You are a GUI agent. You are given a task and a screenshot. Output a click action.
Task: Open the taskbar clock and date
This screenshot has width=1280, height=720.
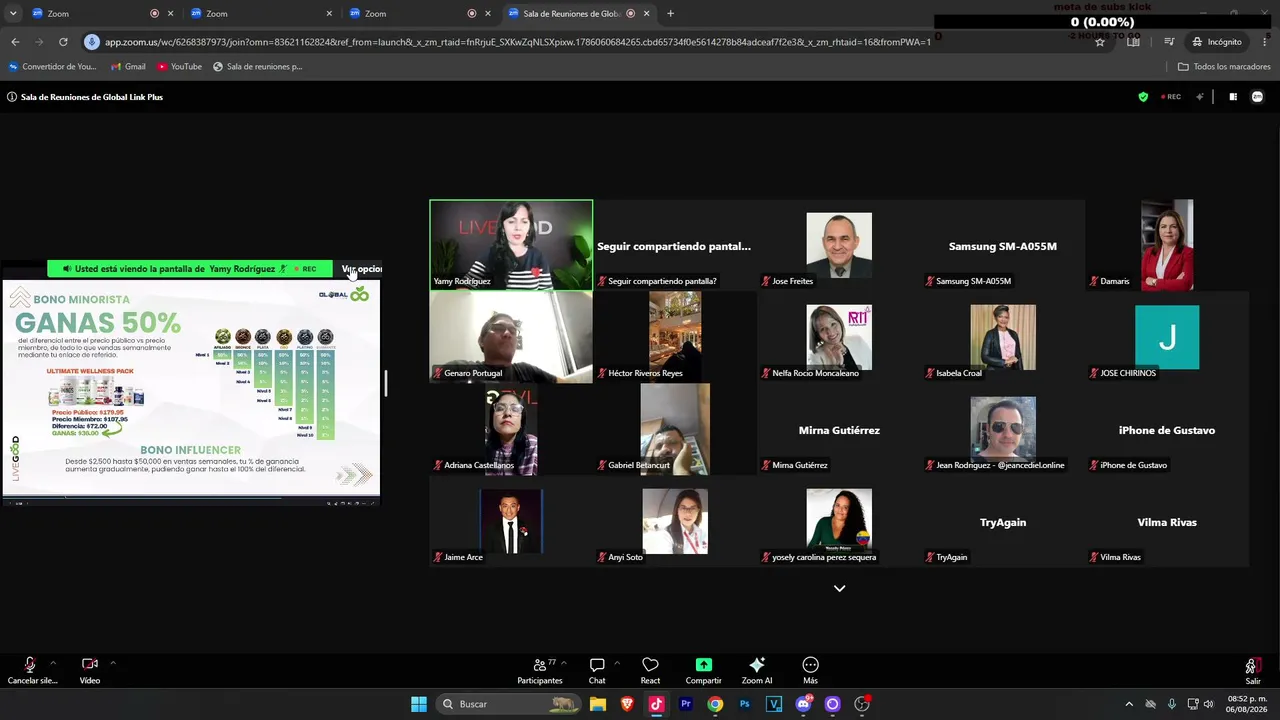click(x=1247, y=704)
